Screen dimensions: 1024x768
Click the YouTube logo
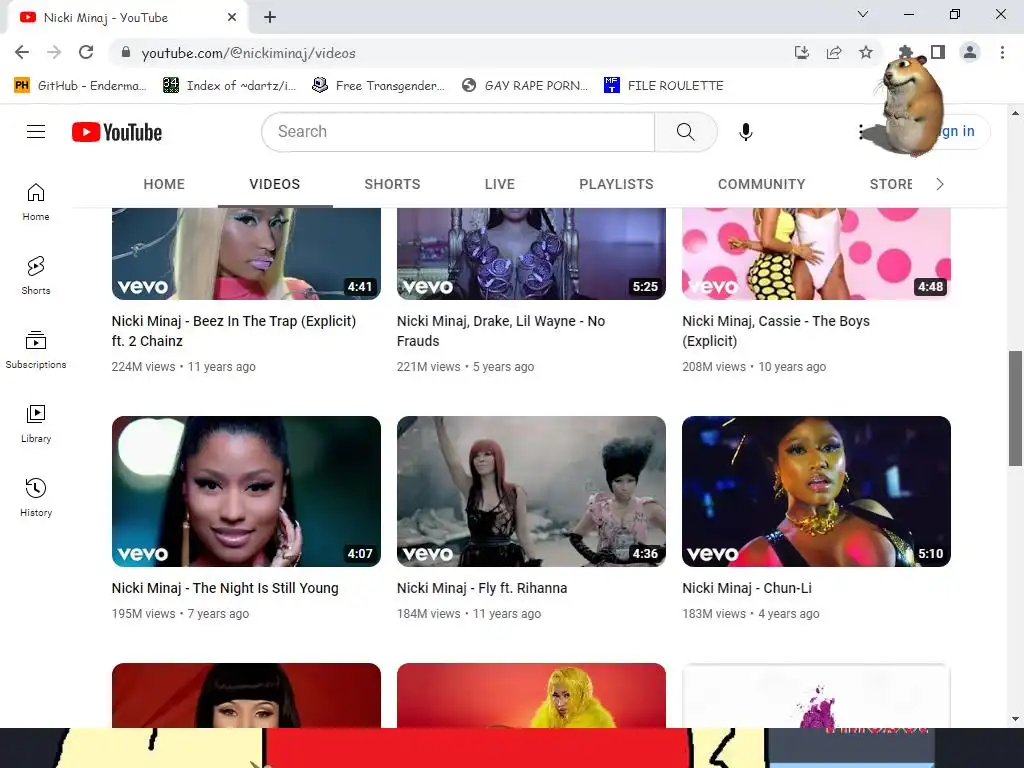pos(117,132)
